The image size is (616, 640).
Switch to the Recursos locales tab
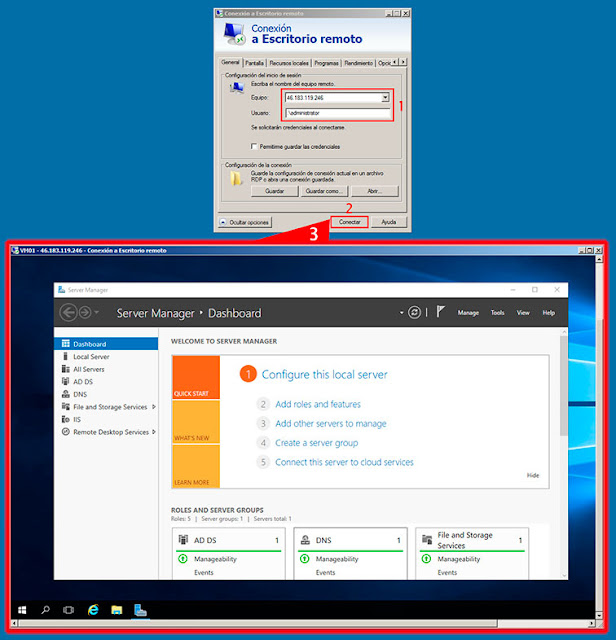289,63
